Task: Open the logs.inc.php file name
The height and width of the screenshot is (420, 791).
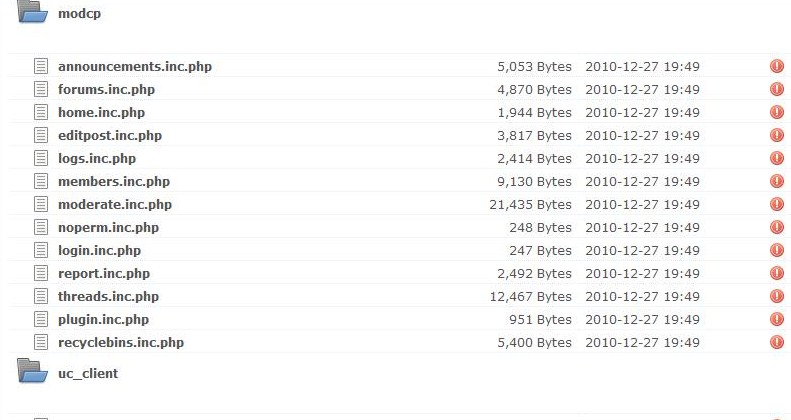Action: point(97,158)
